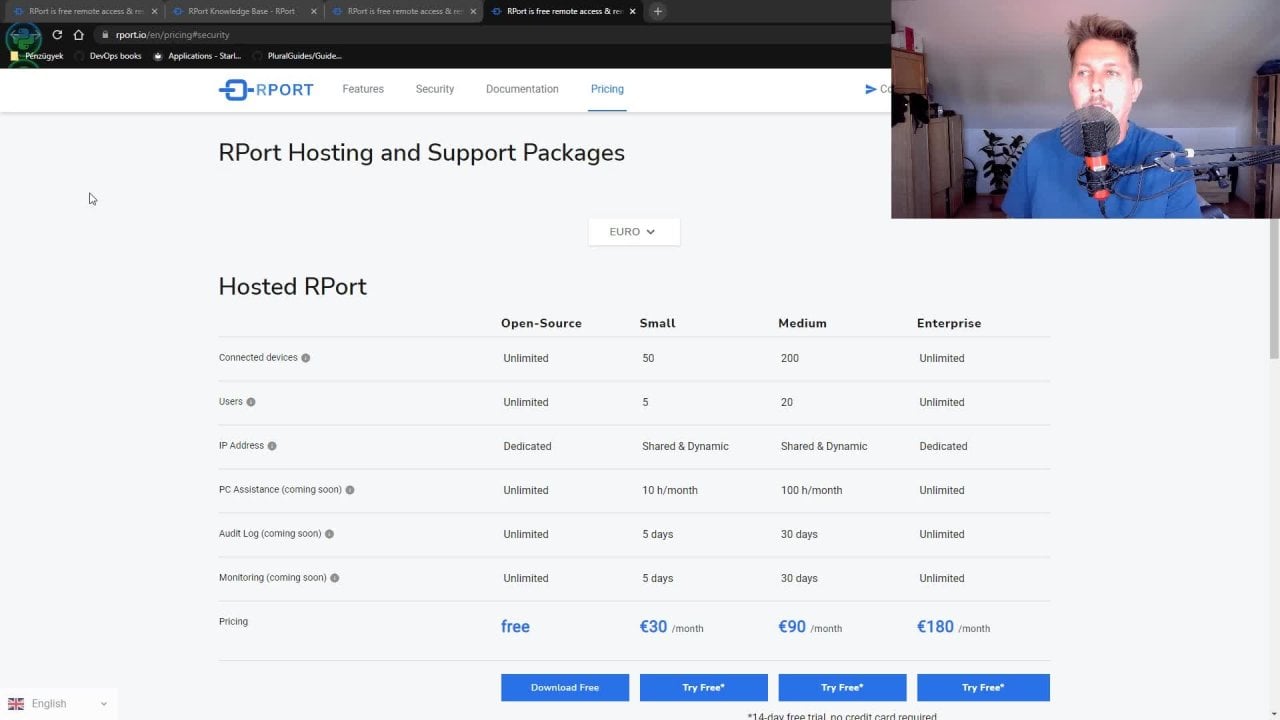Click Try Free for the Small plan

tap(703, 687)
